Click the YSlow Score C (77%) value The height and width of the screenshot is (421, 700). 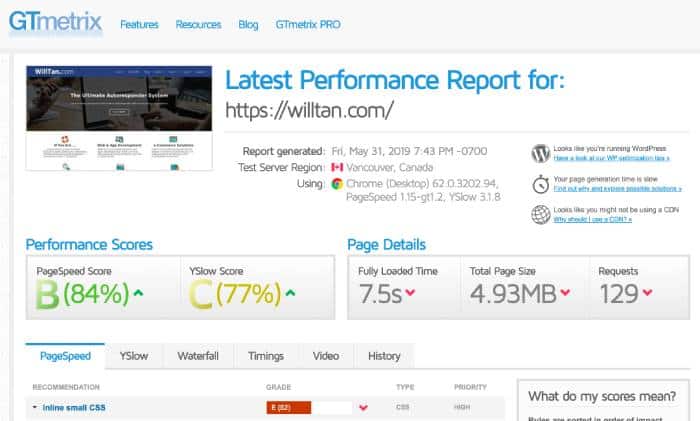point(235,294)
